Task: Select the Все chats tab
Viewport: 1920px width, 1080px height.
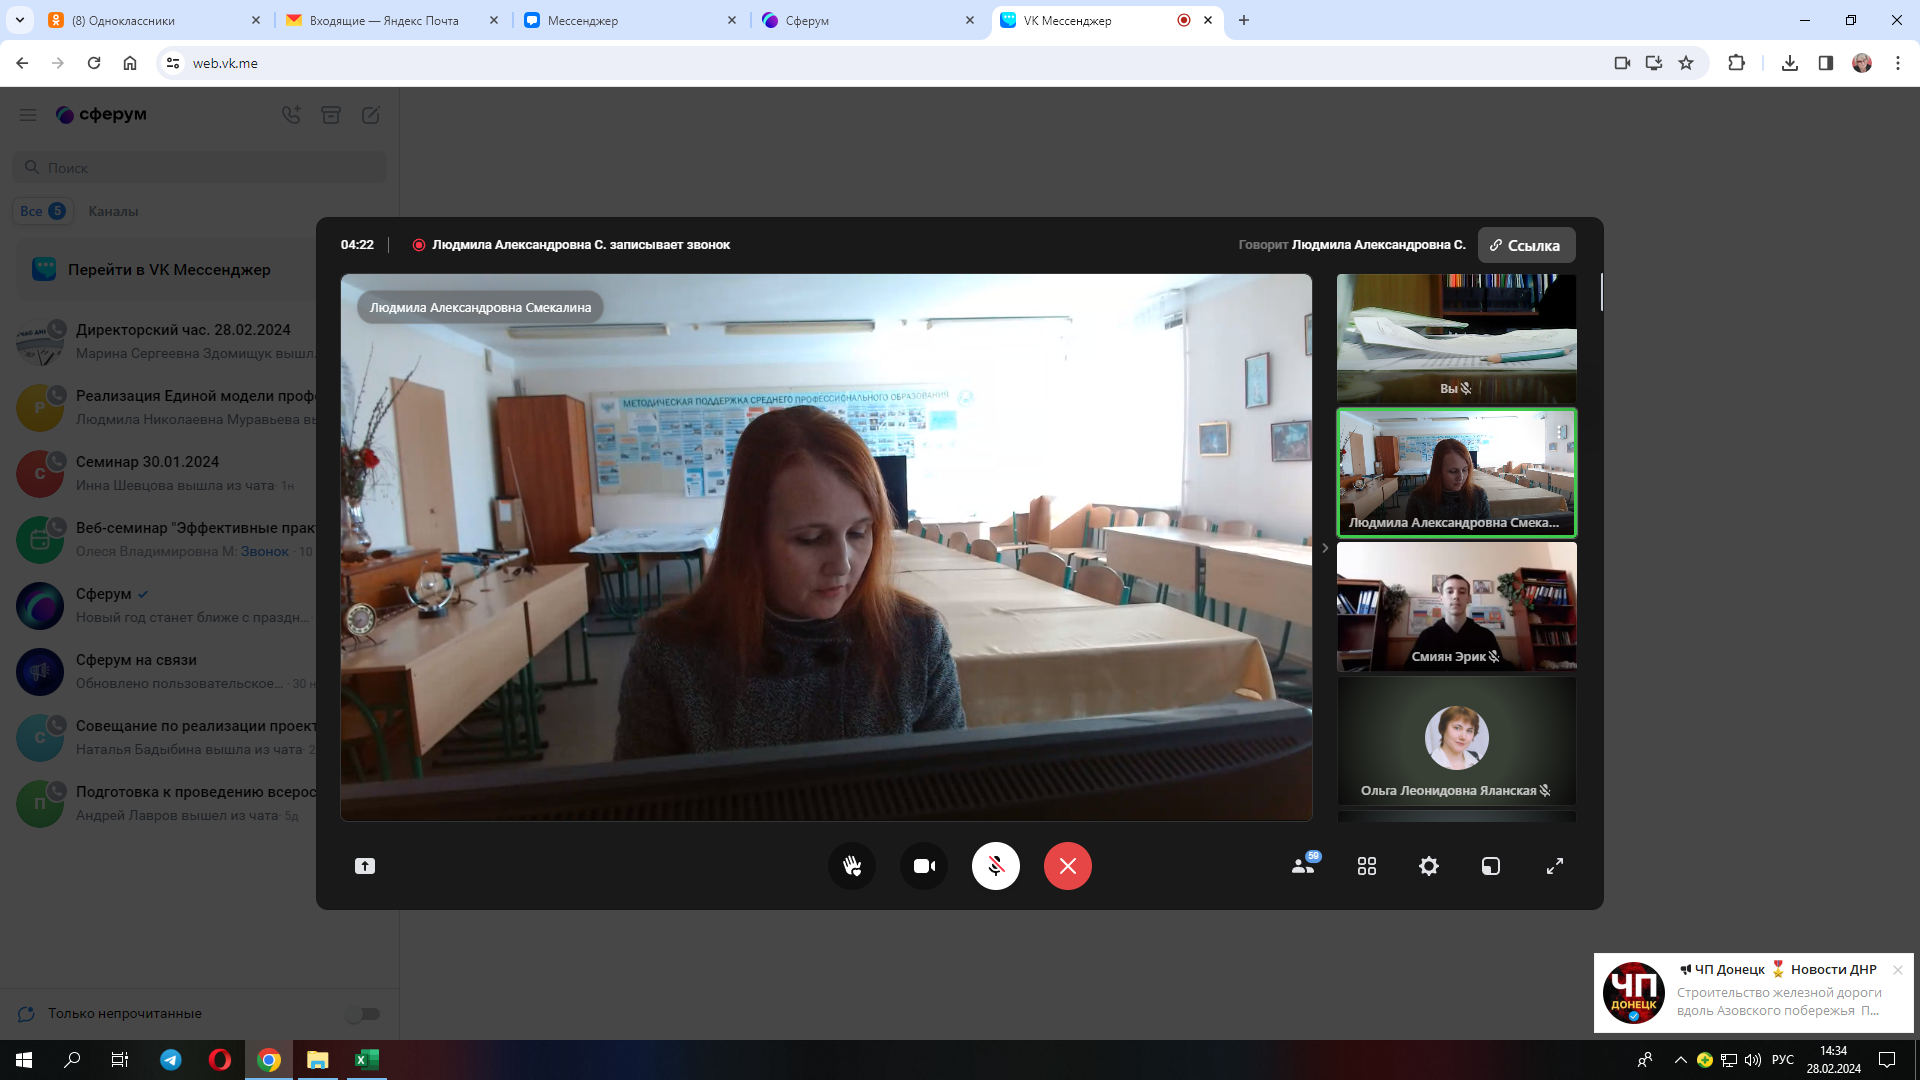Action: [x=42, y=211]
